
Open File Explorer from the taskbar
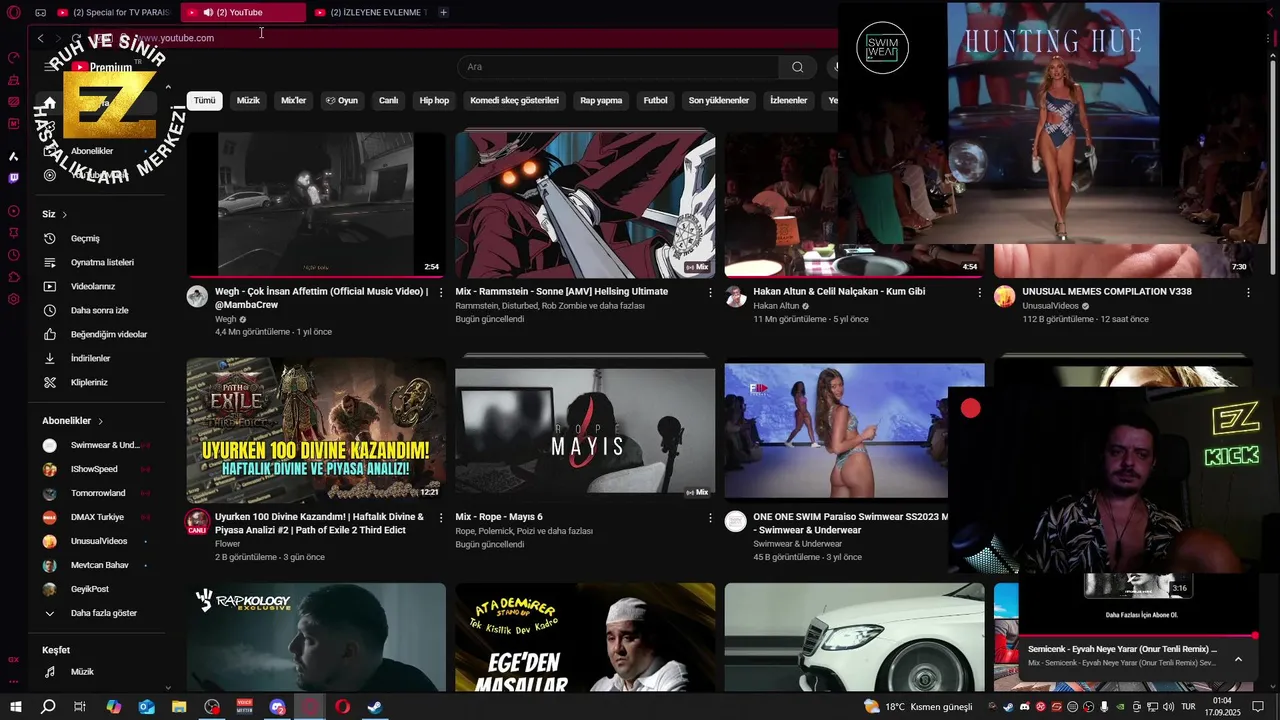[179, 706]
